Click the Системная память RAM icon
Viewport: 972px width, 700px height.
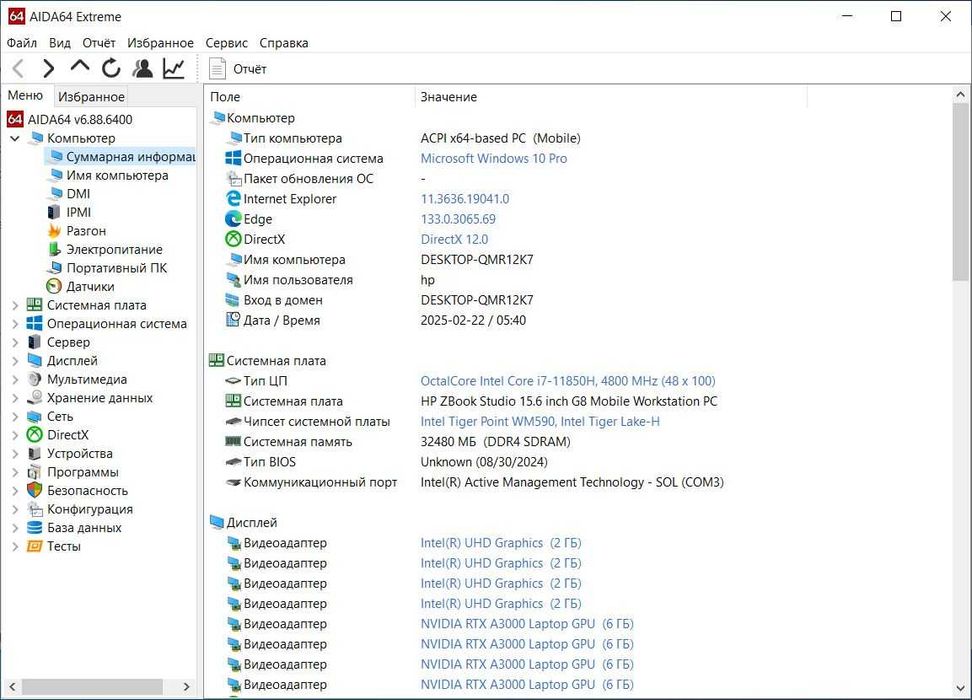(233, 441)
